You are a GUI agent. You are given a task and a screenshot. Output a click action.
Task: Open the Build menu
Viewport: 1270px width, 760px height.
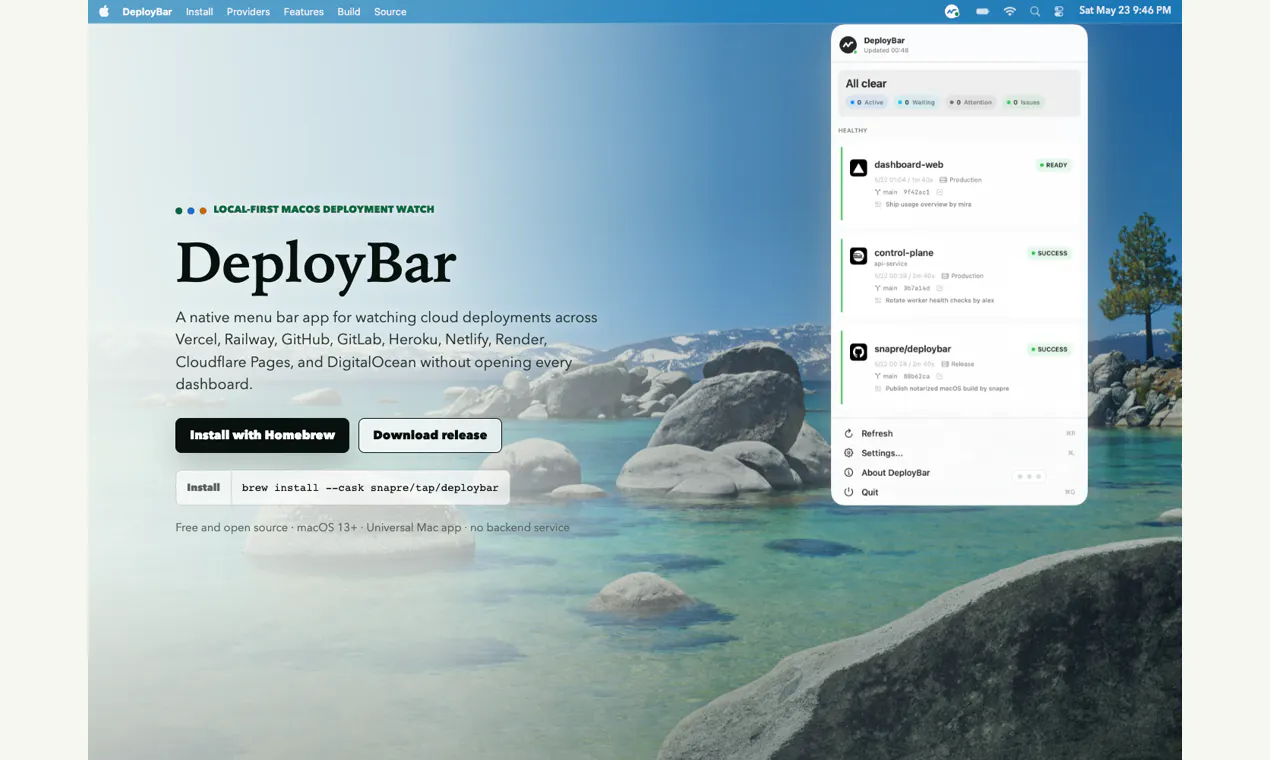tap(349, 12)
